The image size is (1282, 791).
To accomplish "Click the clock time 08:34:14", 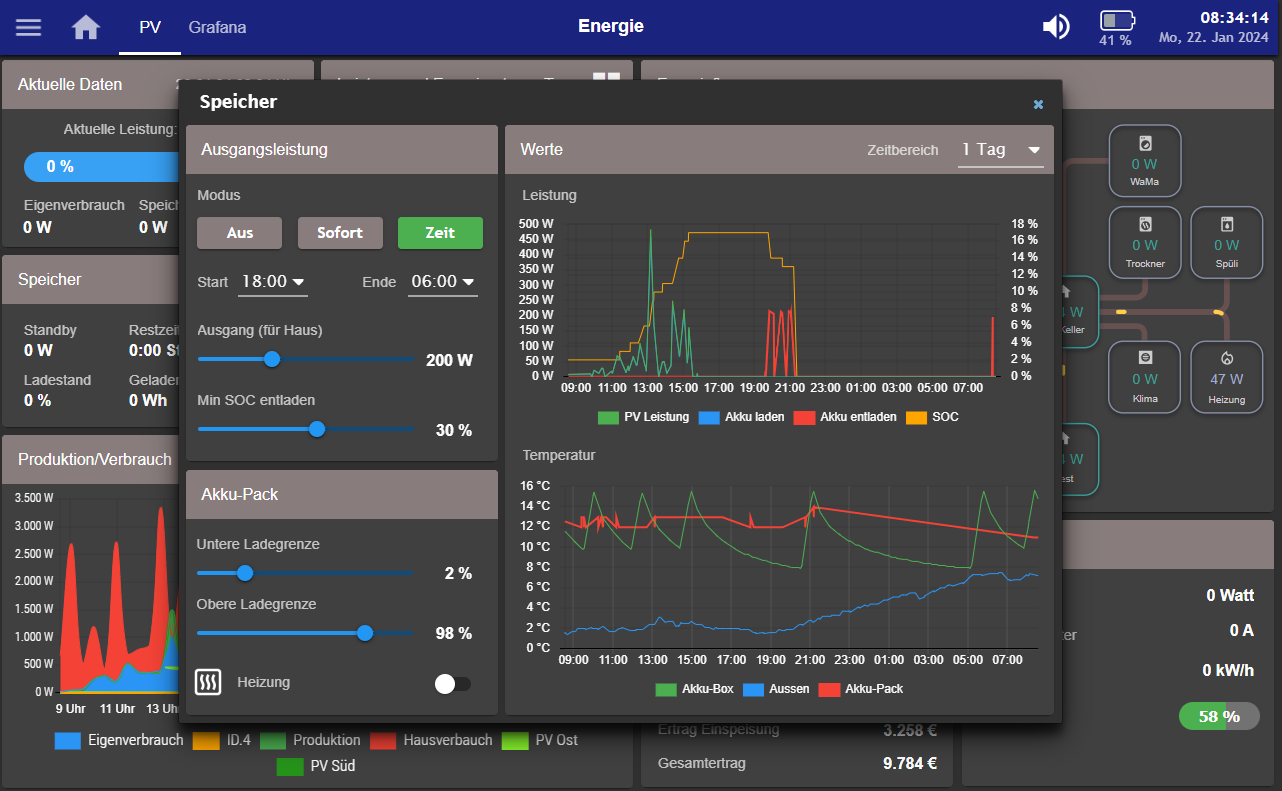I will [x=1234, y=18].
